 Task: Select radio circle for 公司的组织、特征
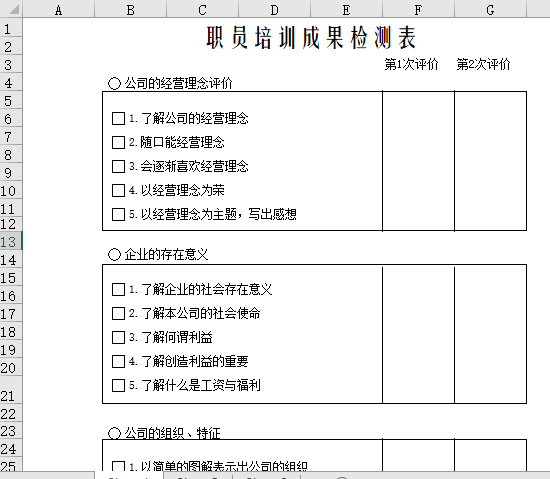[x=114, y=433]
